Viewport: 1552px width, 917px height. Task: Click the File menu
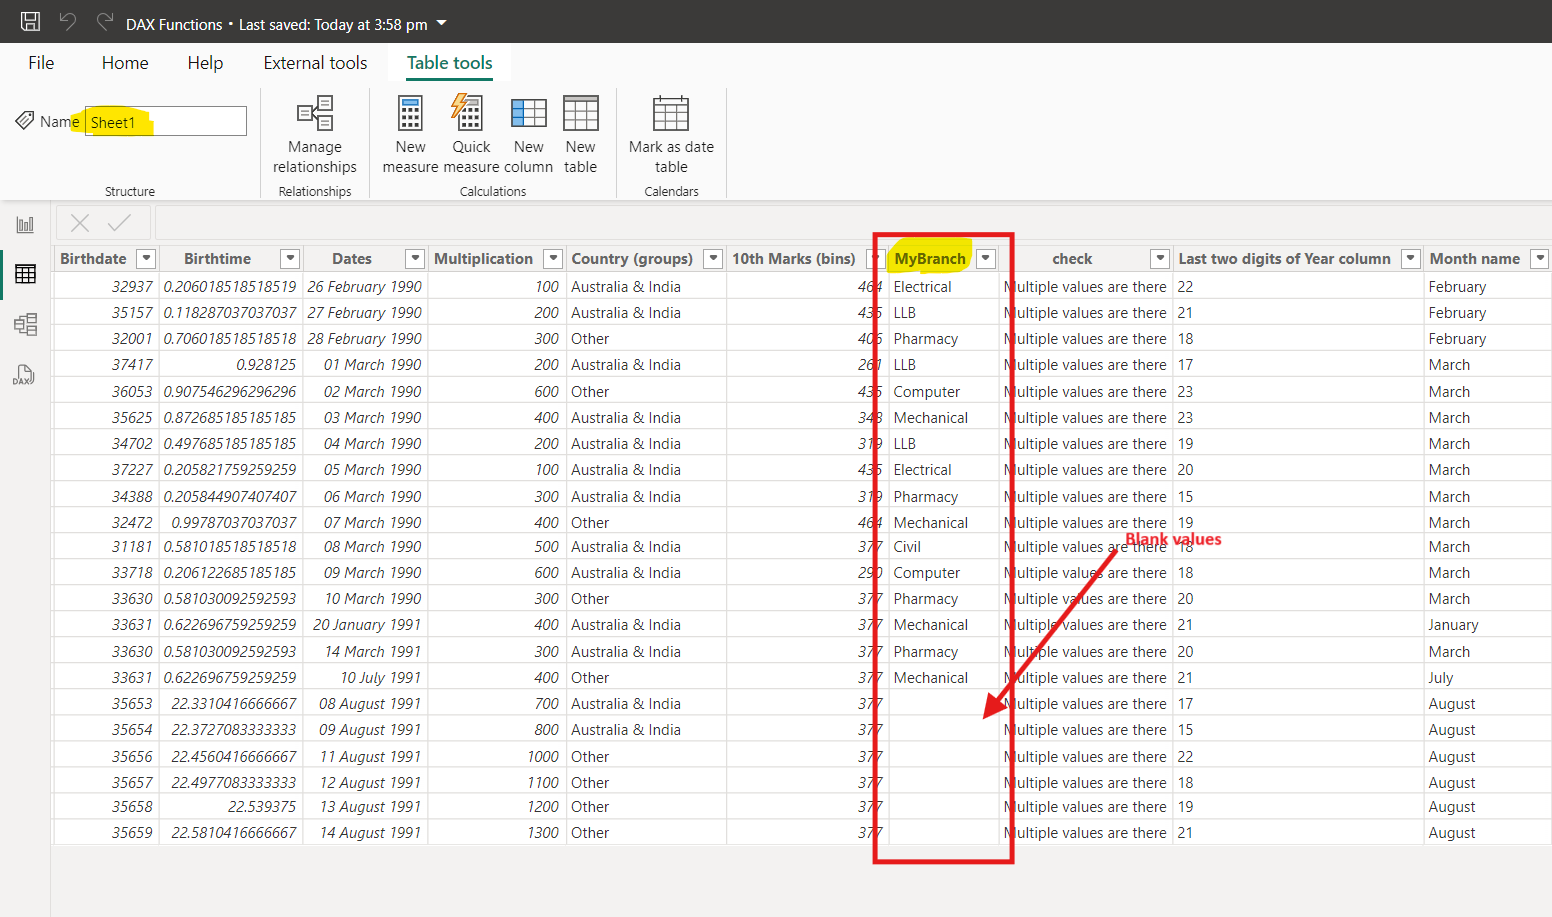coord(41,63)
